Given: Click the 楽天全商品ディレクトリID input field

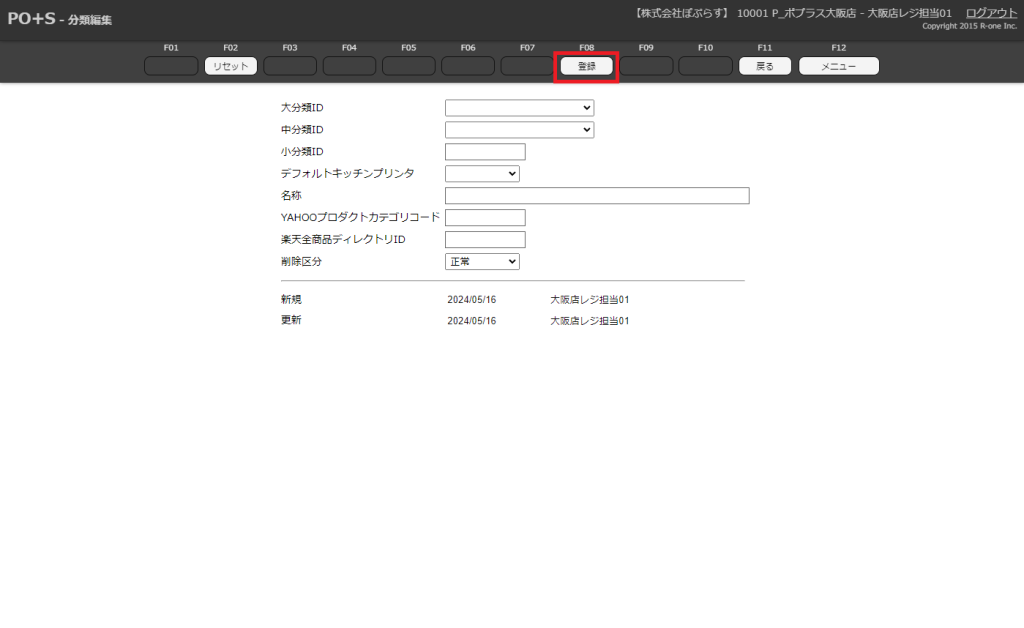Looking at the screenshot, I should (x=485, y=240).
